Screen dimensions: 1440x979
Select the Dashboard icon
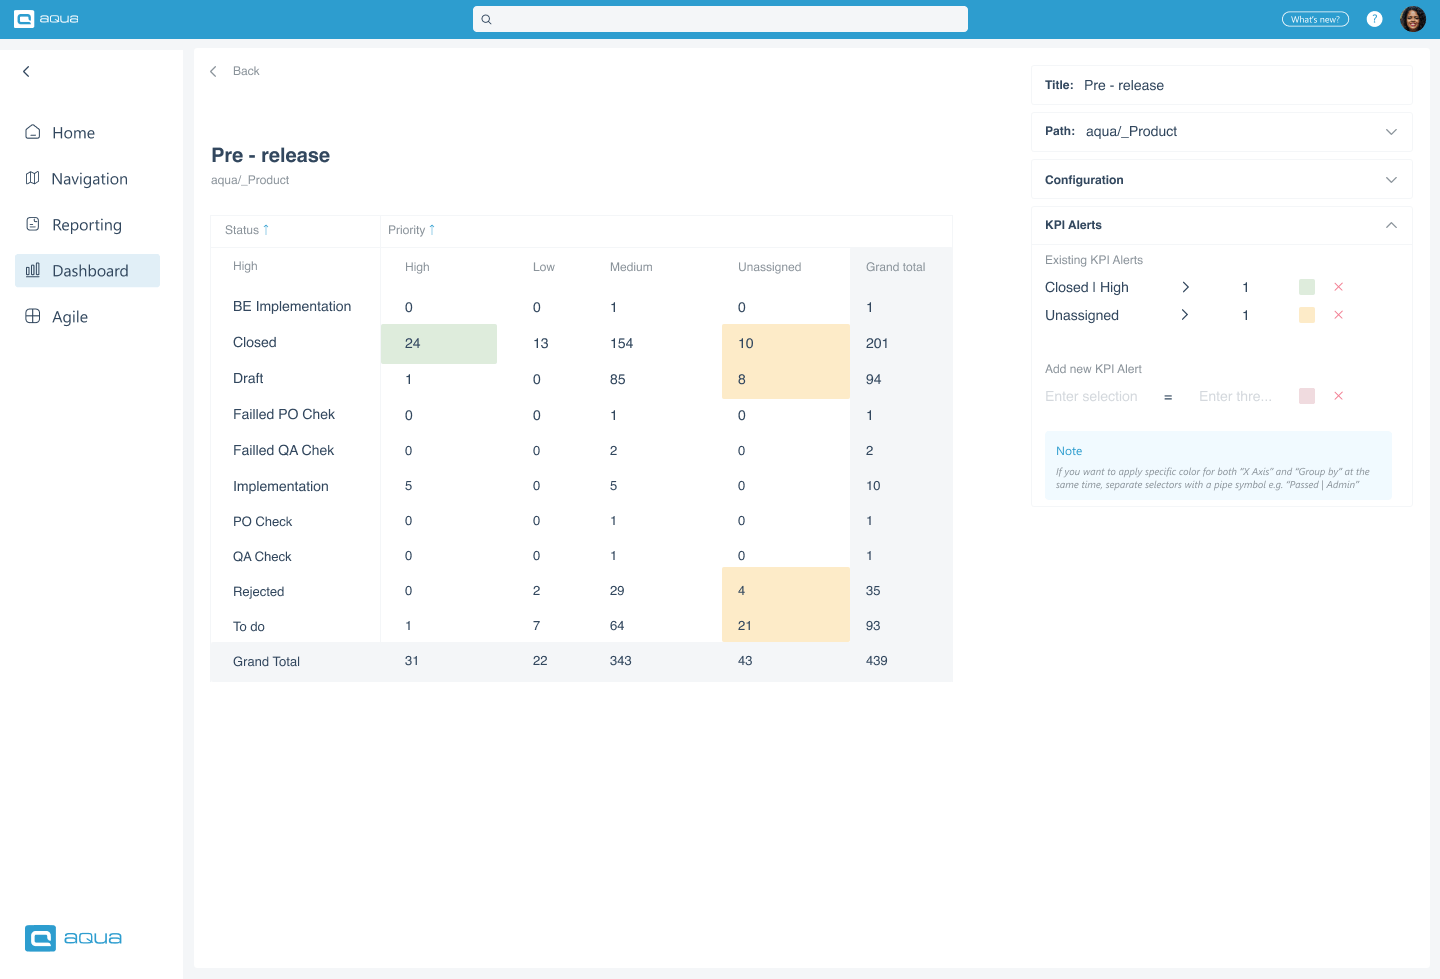[32, 270]
